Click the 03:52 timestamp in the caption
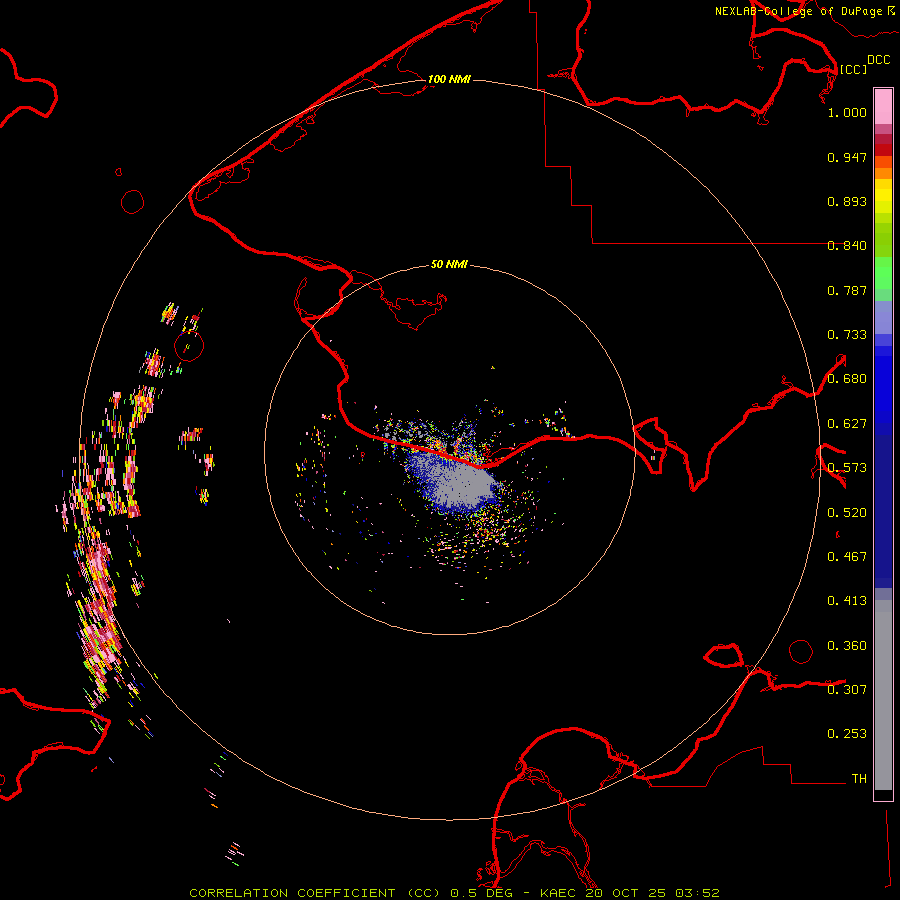 tap(697, 893)
